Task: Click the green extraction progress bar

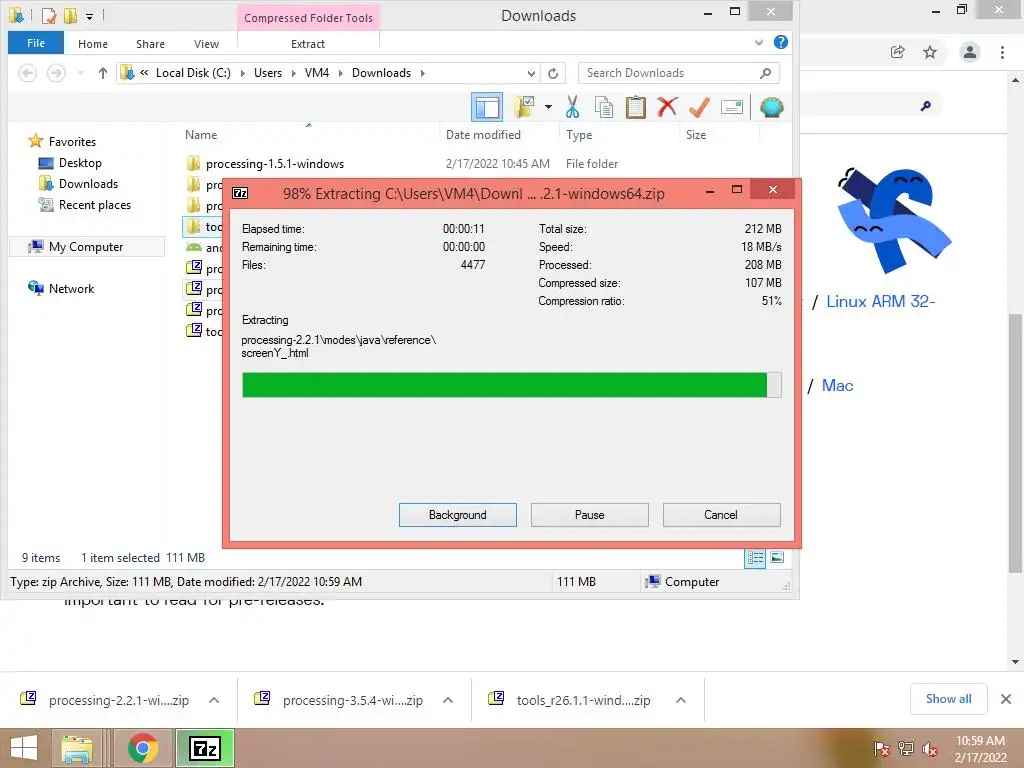Action: (511, 385)
